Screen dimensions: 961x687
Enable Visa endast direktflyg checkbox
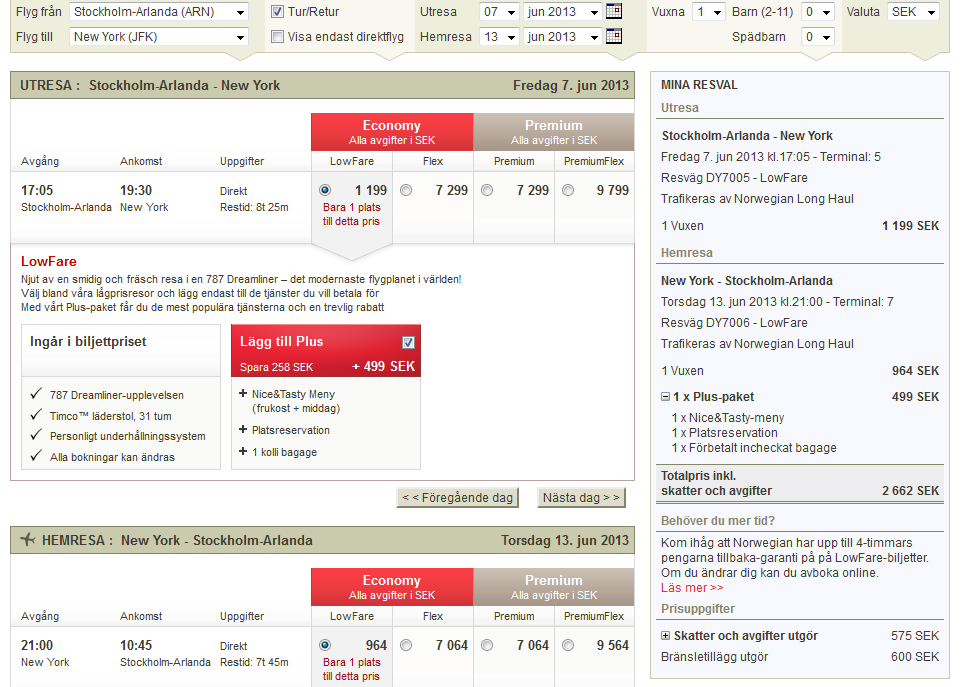pos(278,37)
